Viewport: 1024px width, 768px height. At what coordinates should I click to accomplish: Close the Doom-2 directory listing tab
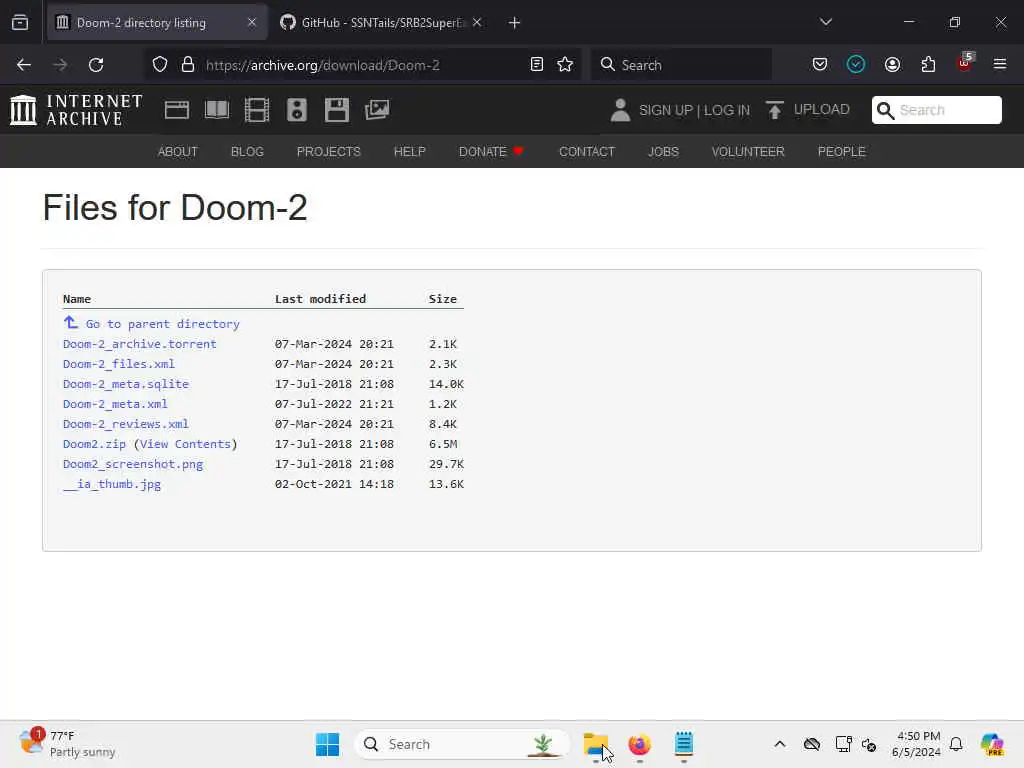252,23
